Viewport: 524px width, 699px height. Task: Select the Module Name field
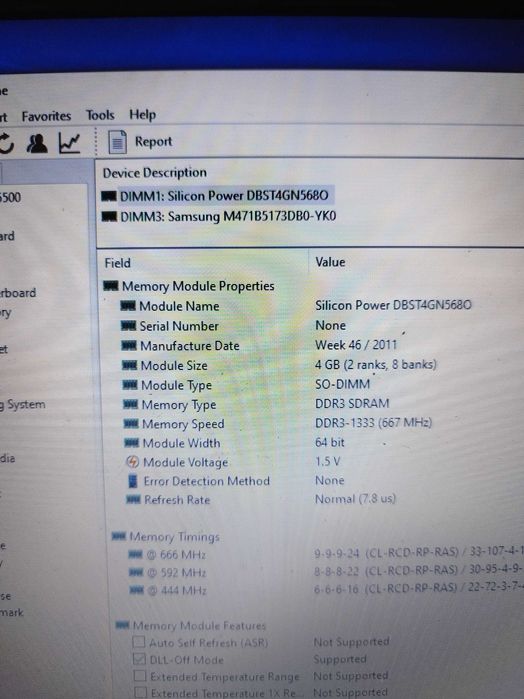tap(179, 306)
